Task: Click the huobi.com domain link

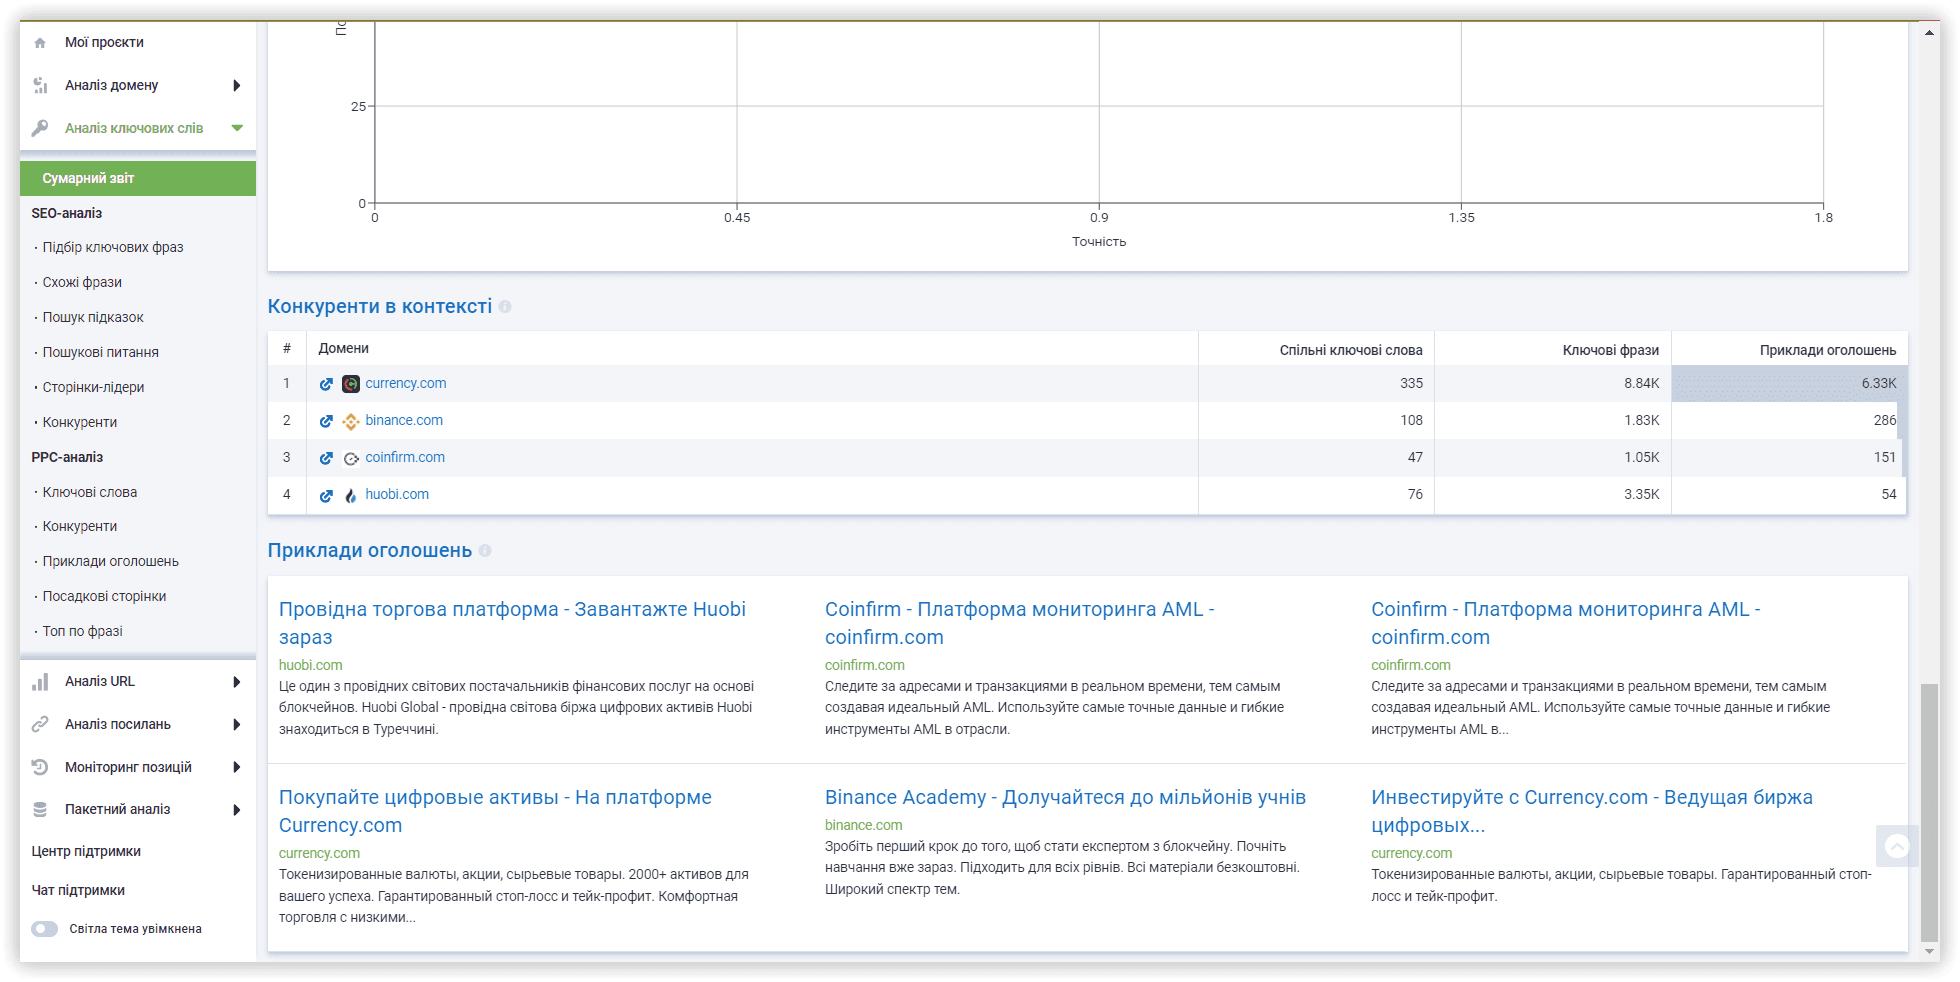Action: pyautogui.click(x=397, y=494)
